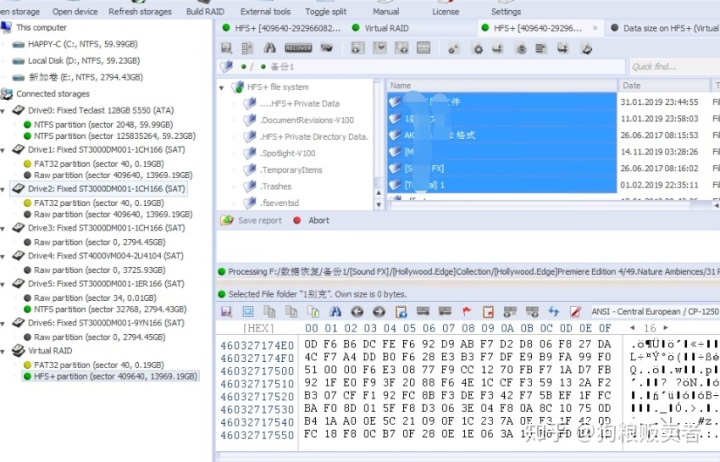The width and height of the screenshot is (720, 462).
Task: Decrease bytes per row with left arrow
Action: pos(633,328)
